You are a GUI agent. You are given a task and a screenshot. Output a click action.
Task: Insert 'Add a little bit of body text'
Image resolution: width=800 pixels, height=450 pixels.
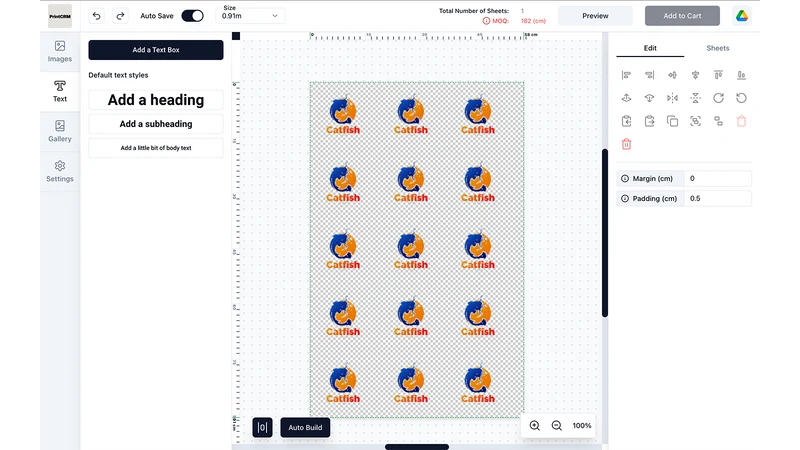[156, 148]
